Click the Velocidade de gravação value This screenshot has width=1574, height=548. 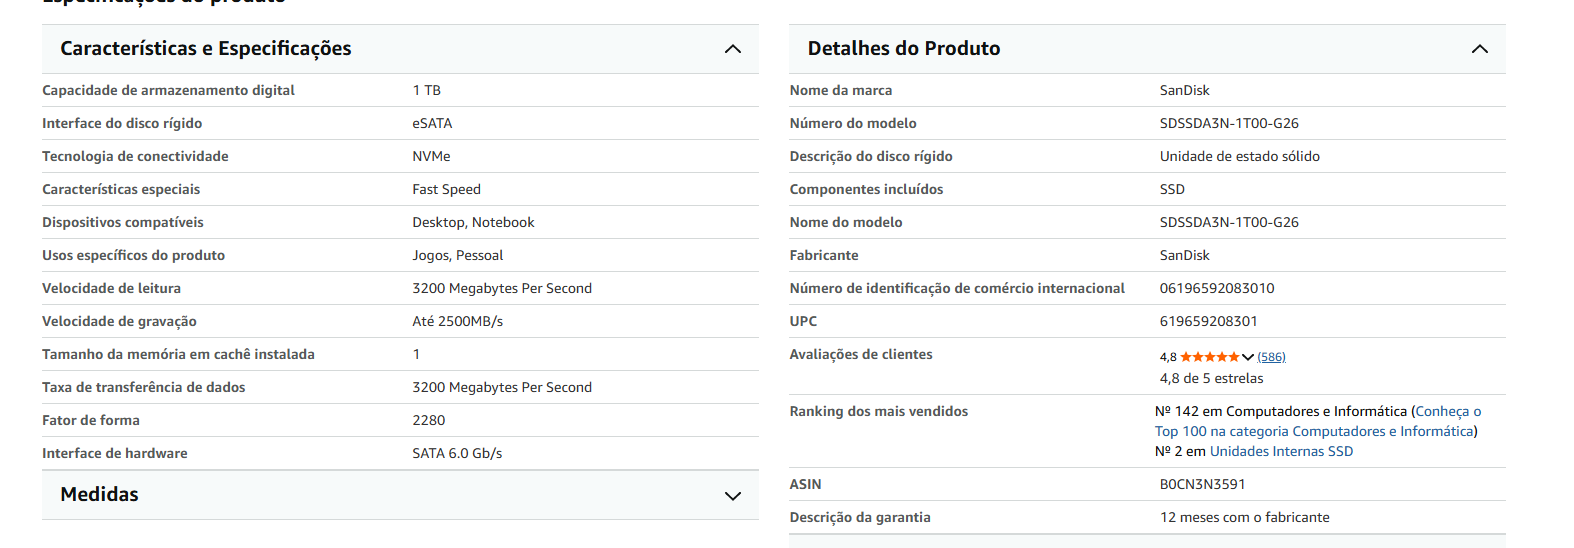(x=457, y=321)
